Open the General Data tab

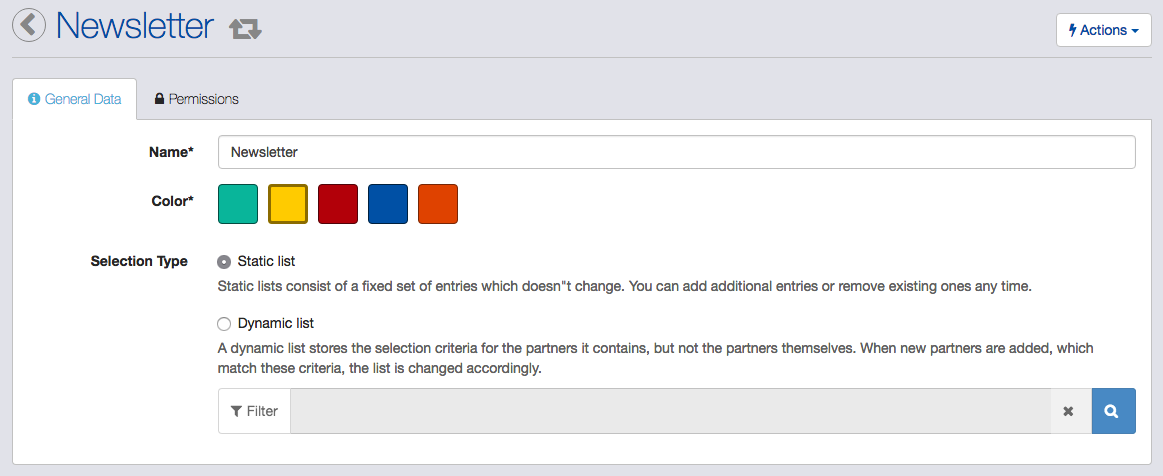(75, 99)
